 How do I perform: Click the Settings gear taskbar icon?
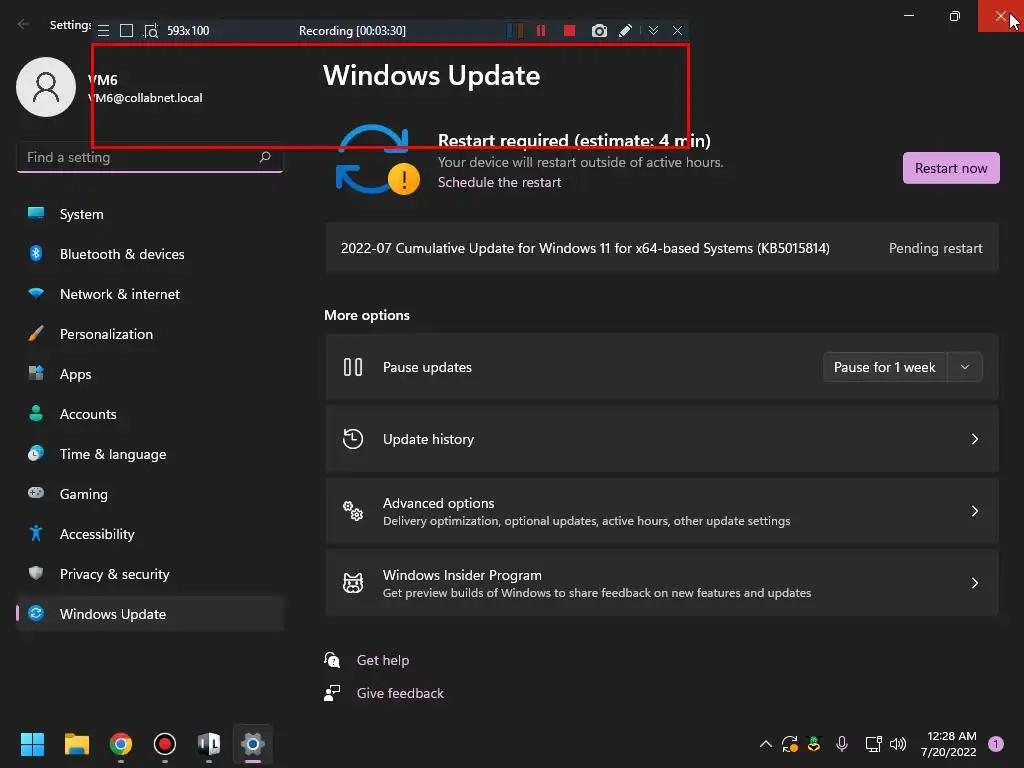click(x=253, y=744)
